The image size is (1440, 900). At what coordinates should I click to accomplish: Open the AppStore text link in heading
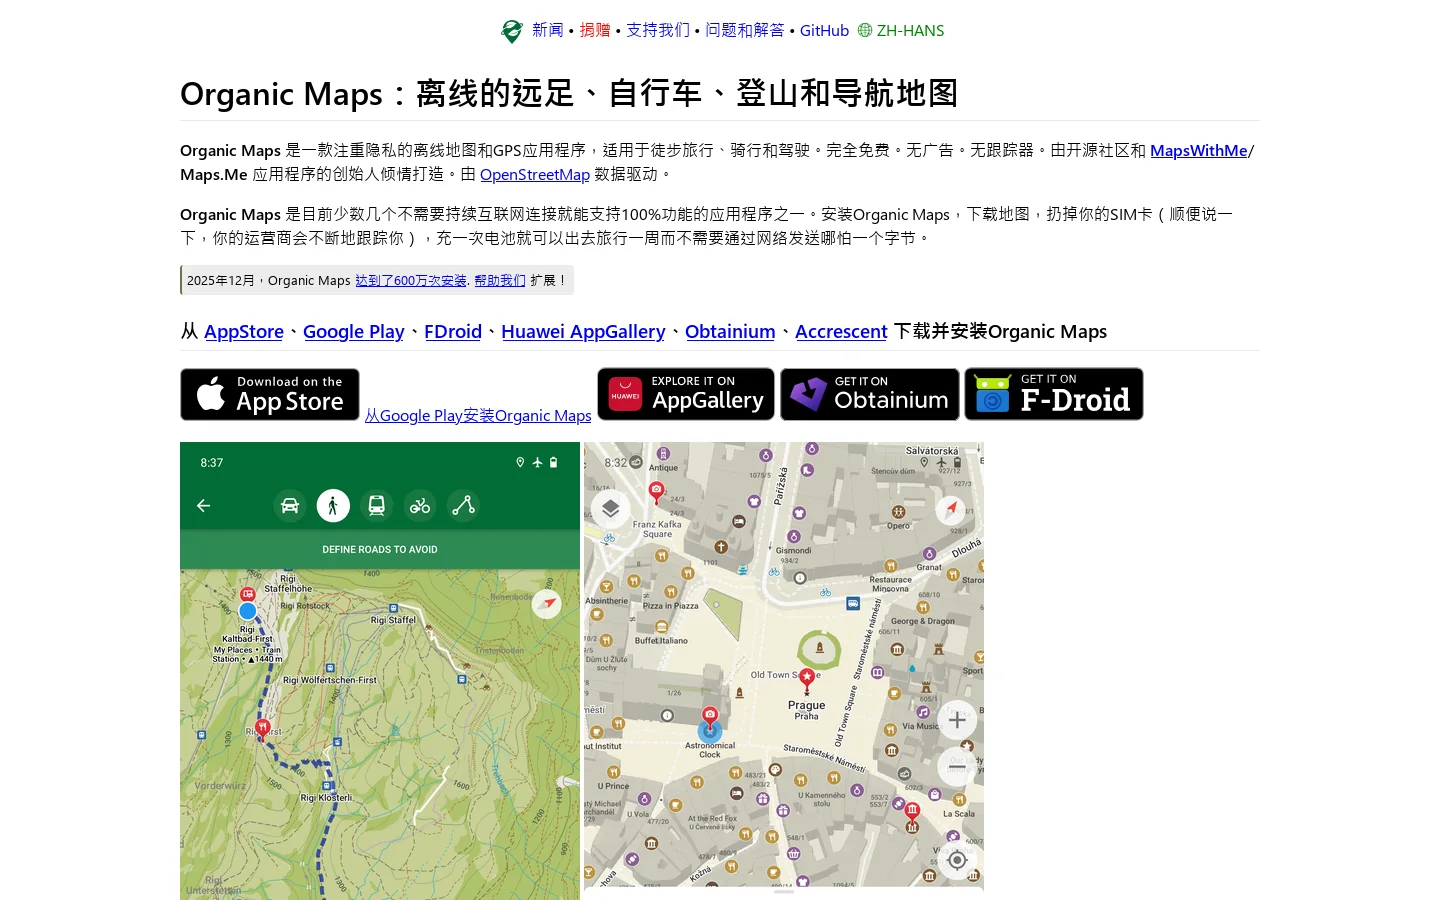tap(244, 331)
